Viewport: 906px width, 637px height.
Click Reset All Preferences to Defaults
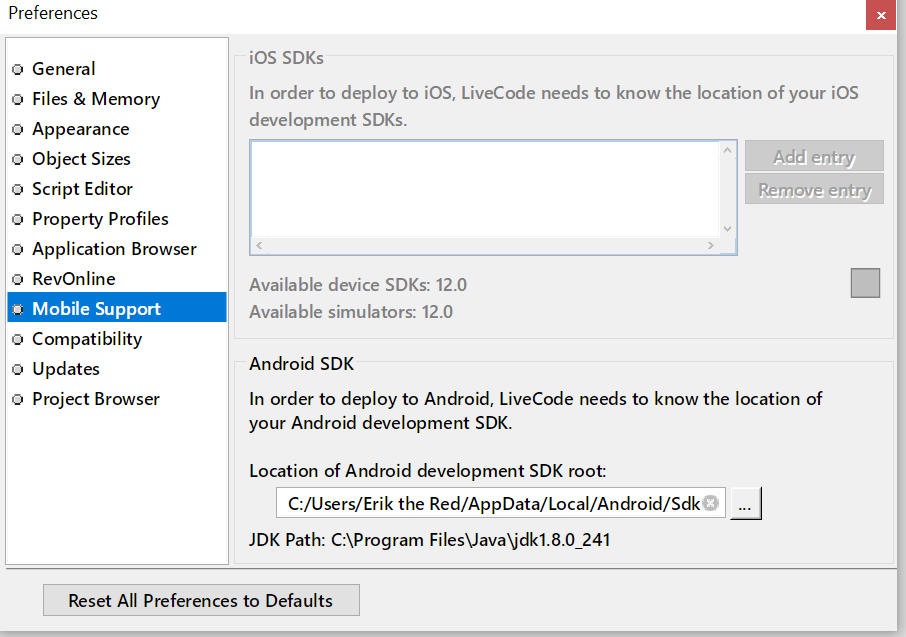tap(201, 601)
